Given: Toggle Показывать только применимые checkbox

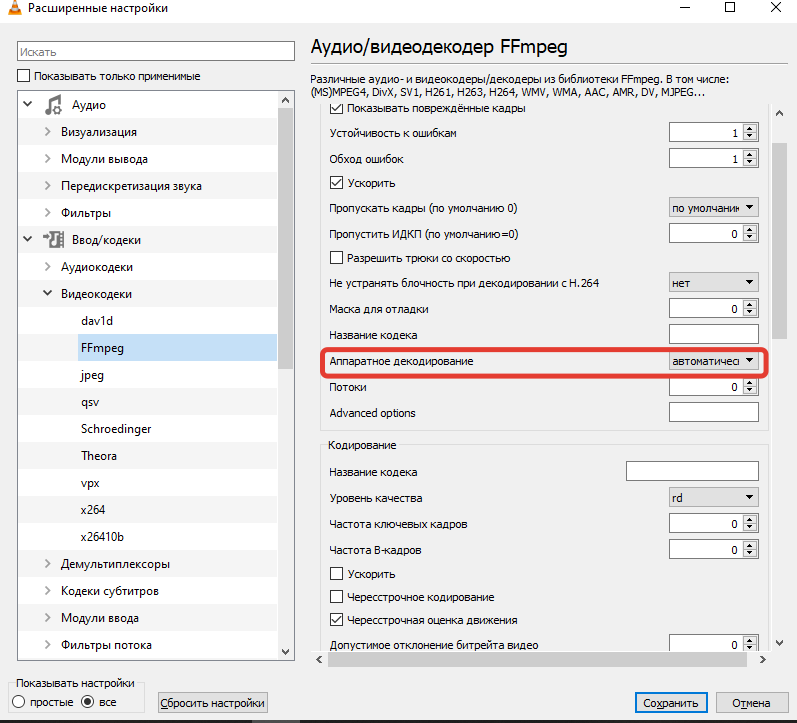Looking at the screenshot, I should click(x=24, y=76).
